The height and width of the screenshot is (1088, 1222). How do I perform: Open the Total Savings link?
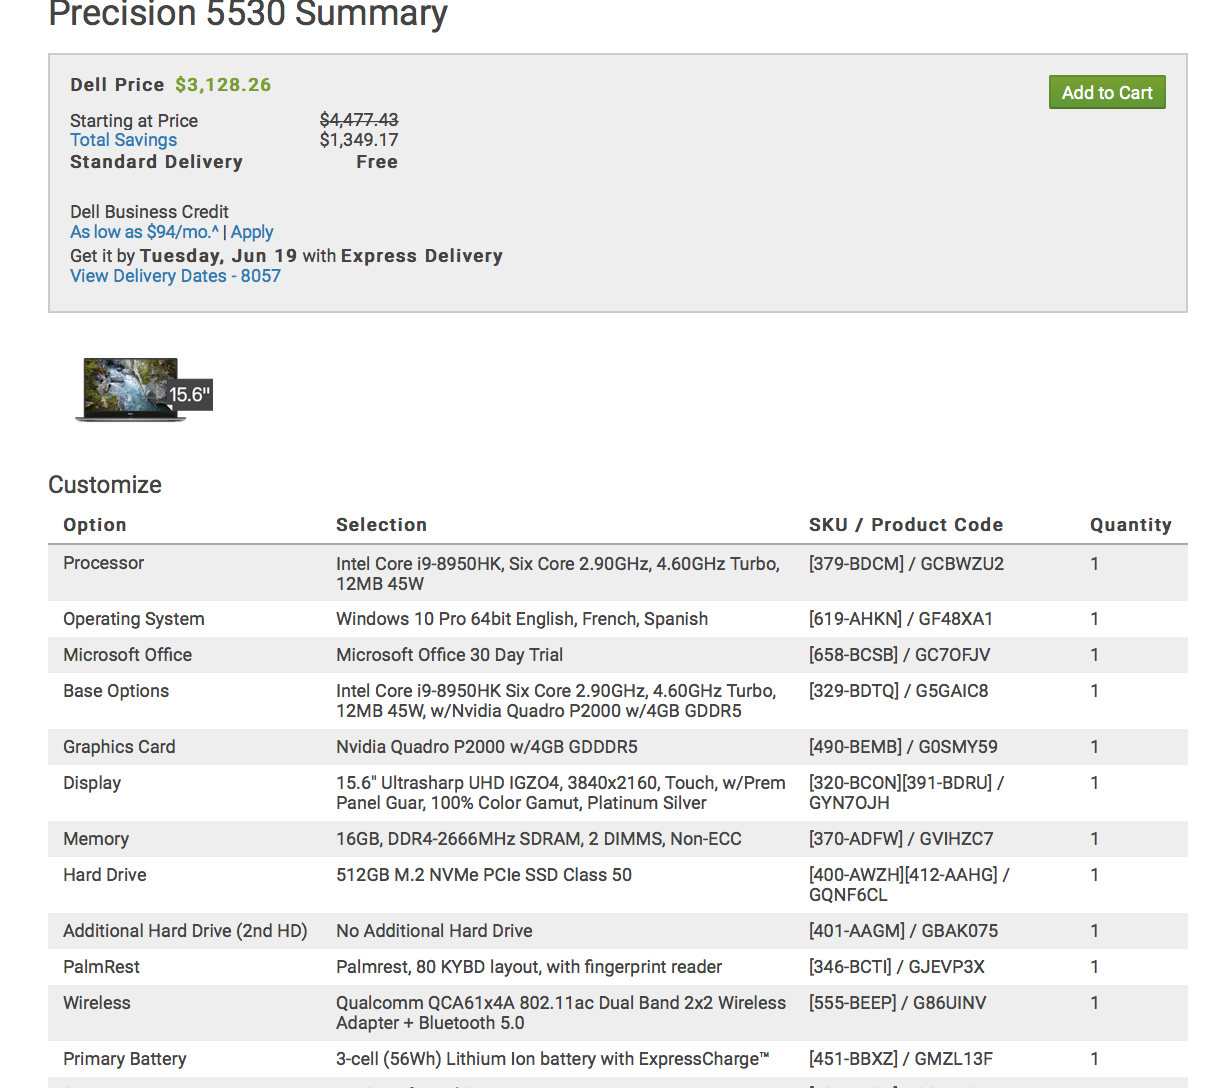[123, 140]
